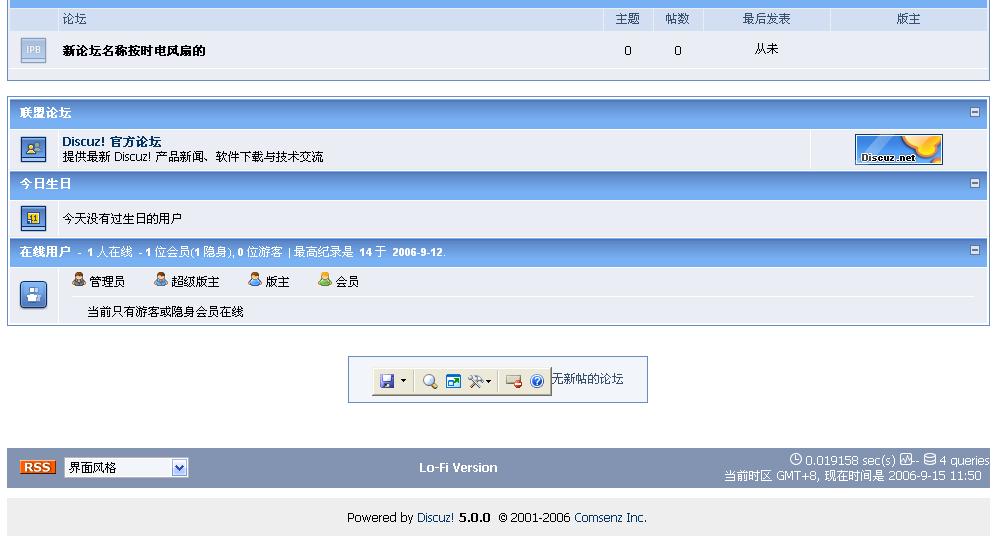Click the 提供最新 Discuz! 产品新闻 description text
Image resolution: width=999 pixels, height=536 pixels.
pos(193,157)
